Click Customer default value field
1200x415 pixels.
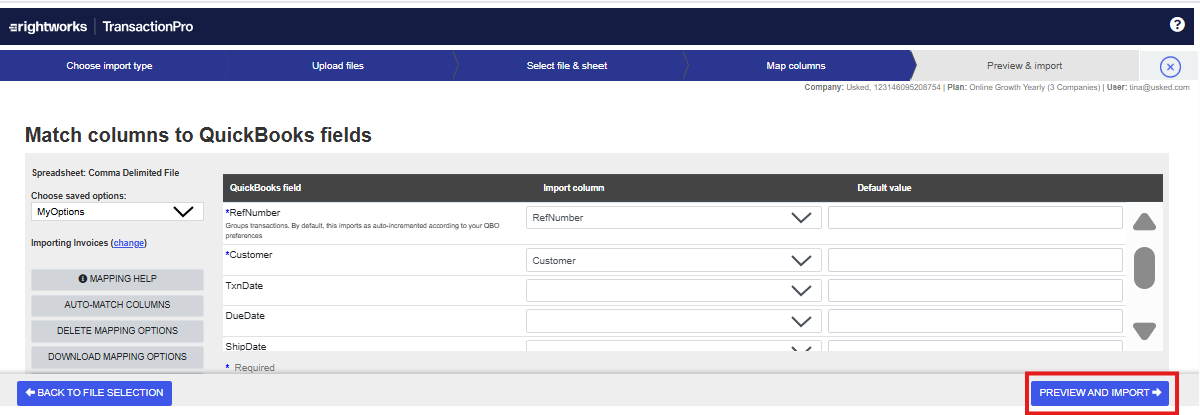click(975, 260)
